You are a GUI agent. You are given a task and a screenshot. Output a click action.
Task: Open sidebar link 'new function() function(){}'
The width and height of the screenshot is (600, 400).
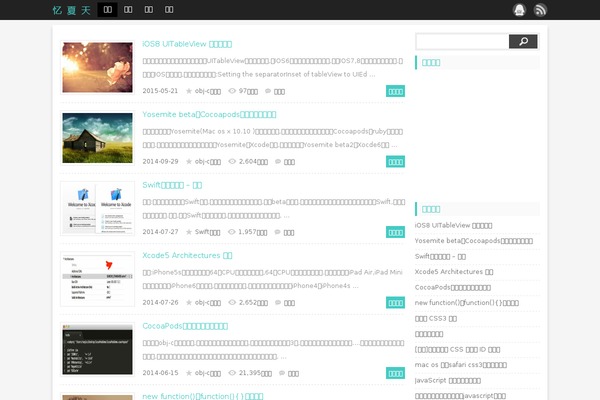click(x=467, y=303)
